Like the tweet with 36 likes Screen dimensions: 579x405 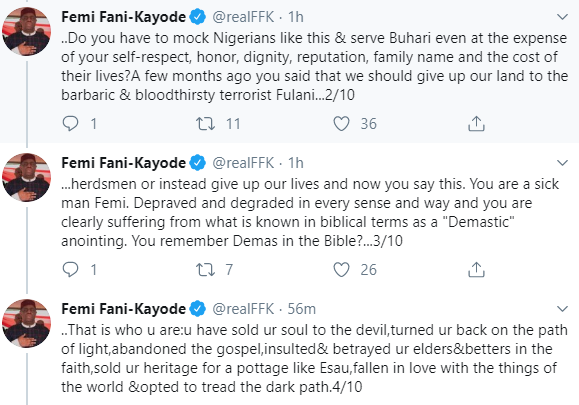coord(341,124)
